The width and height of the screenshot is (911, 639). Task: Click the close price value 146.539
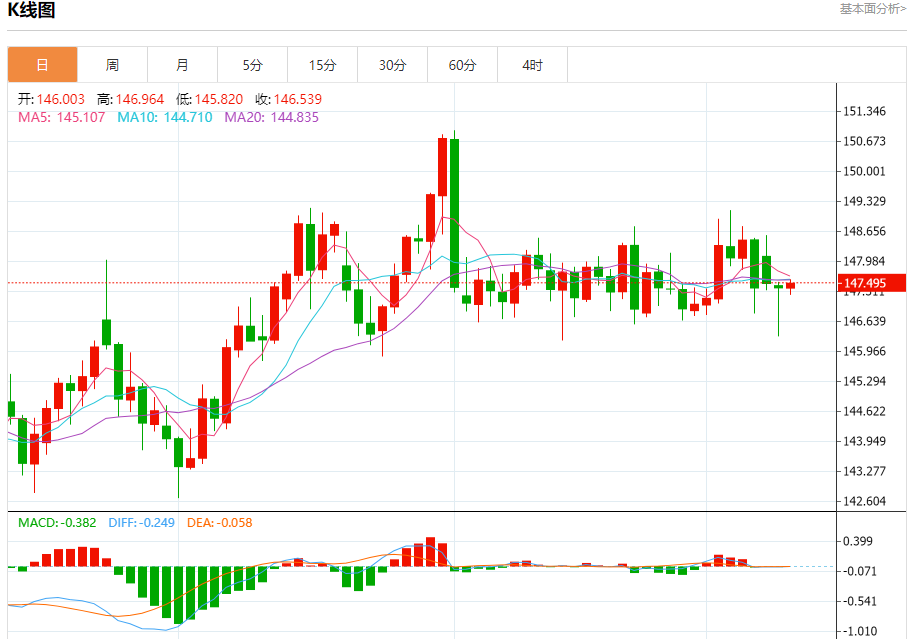tap(297, 99)
